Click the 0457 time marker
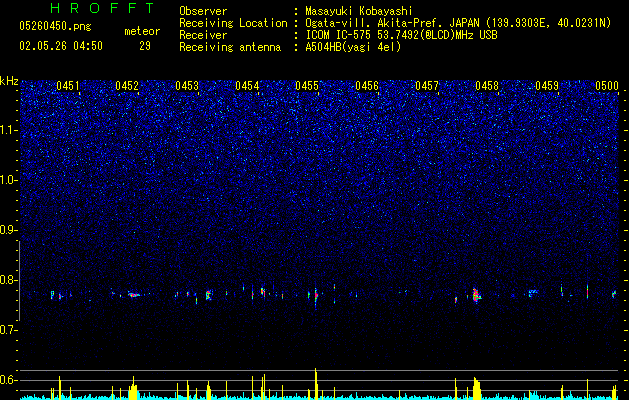The width and height of the screenshot is (629, 400). [427, 86]
